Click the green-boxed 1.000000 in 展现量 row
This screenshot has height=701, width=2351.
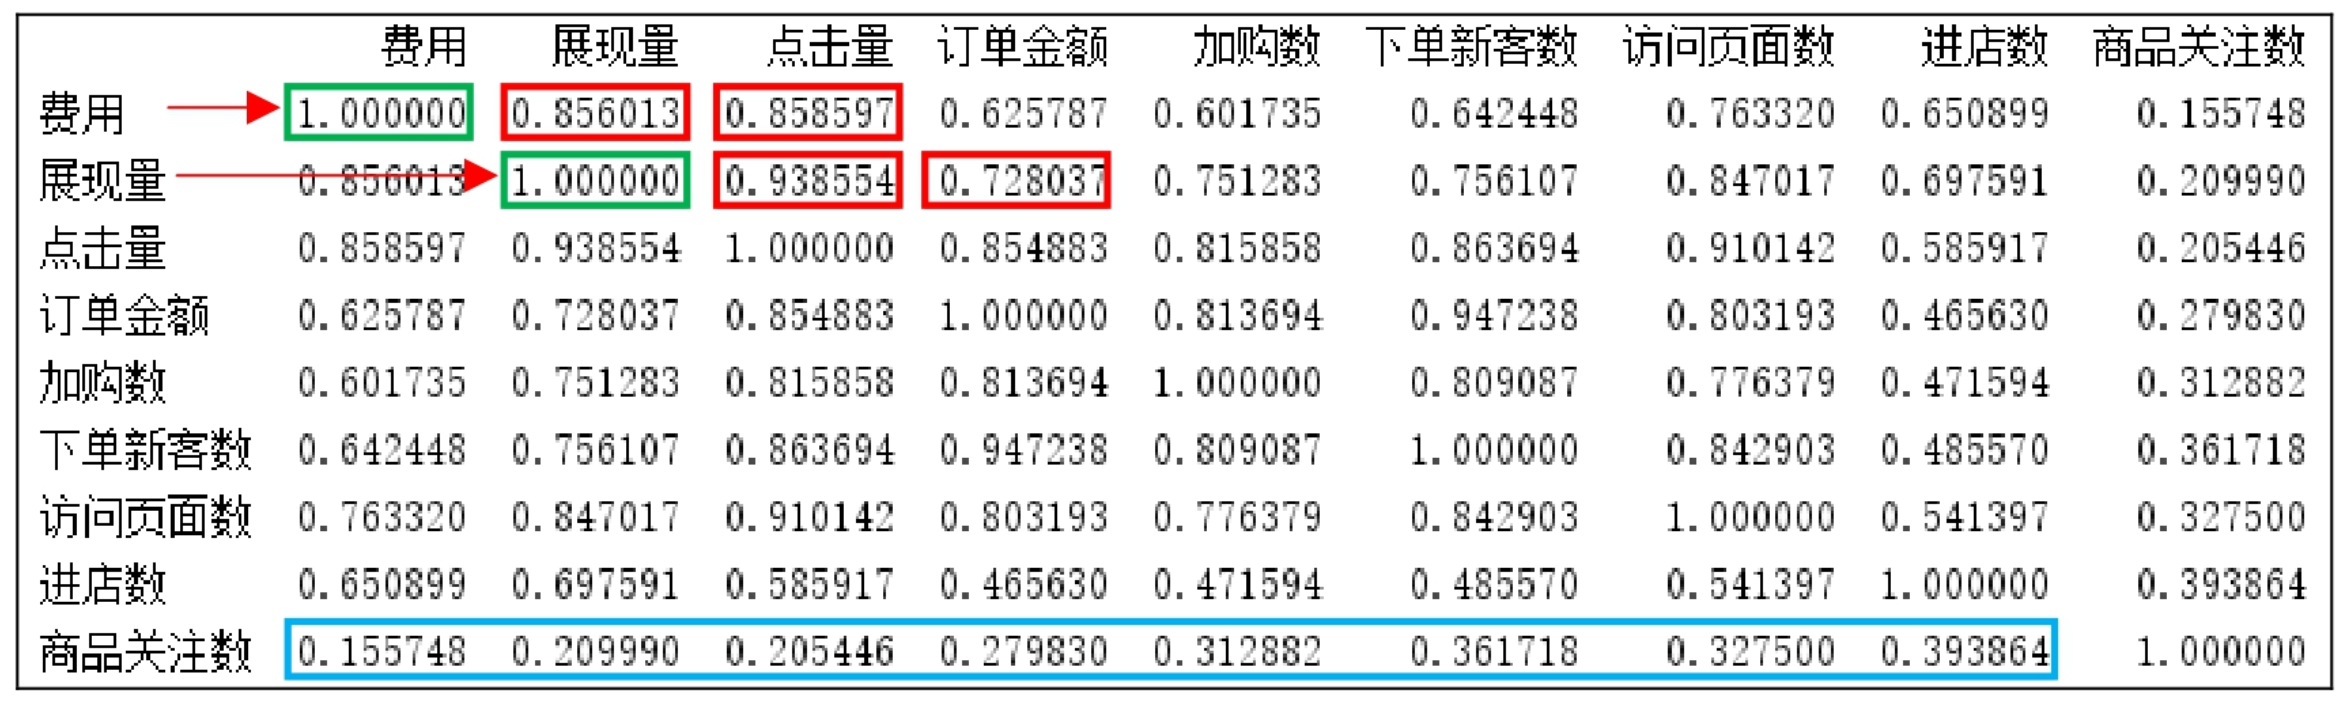(595, 181)
